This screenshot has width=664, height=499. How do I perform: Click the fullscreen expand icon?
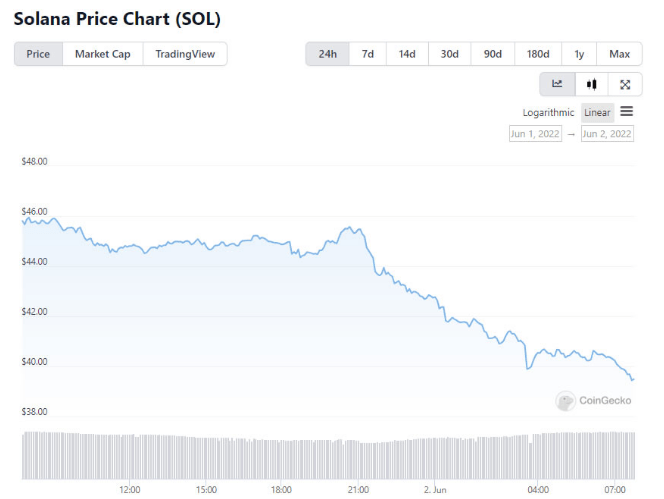tap(625, 85)
